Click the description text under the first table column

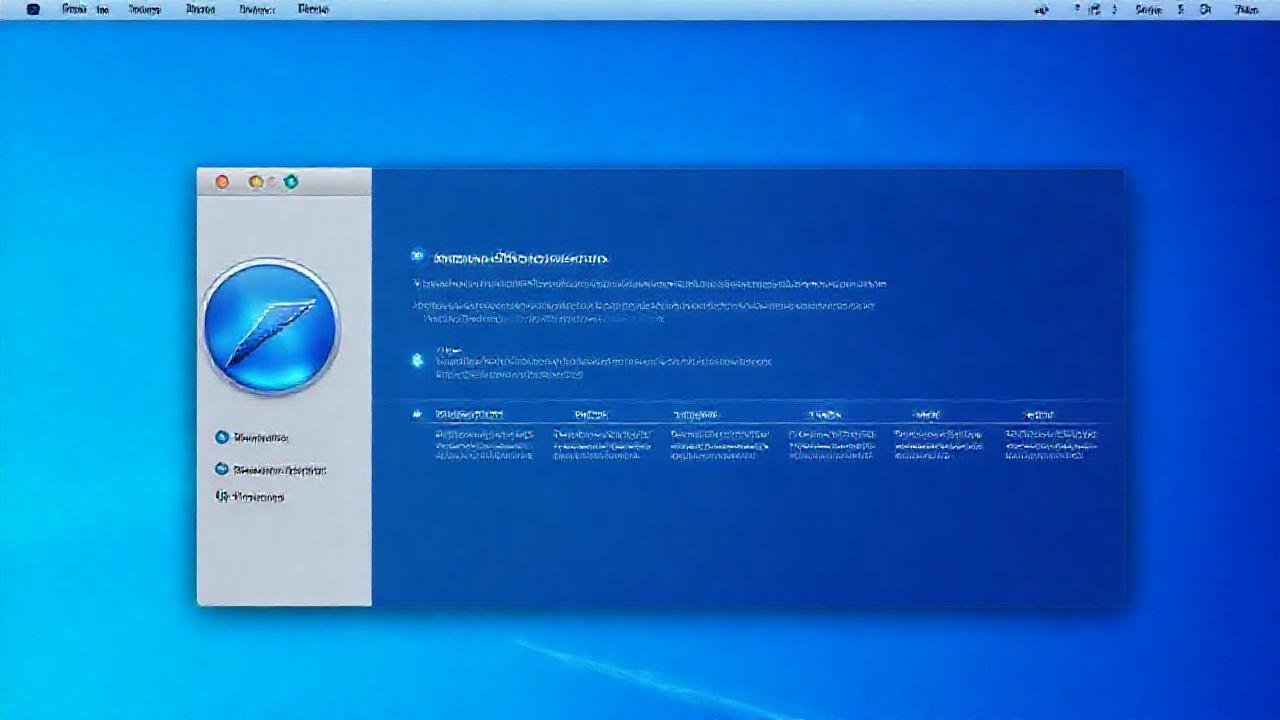(485, 444)
